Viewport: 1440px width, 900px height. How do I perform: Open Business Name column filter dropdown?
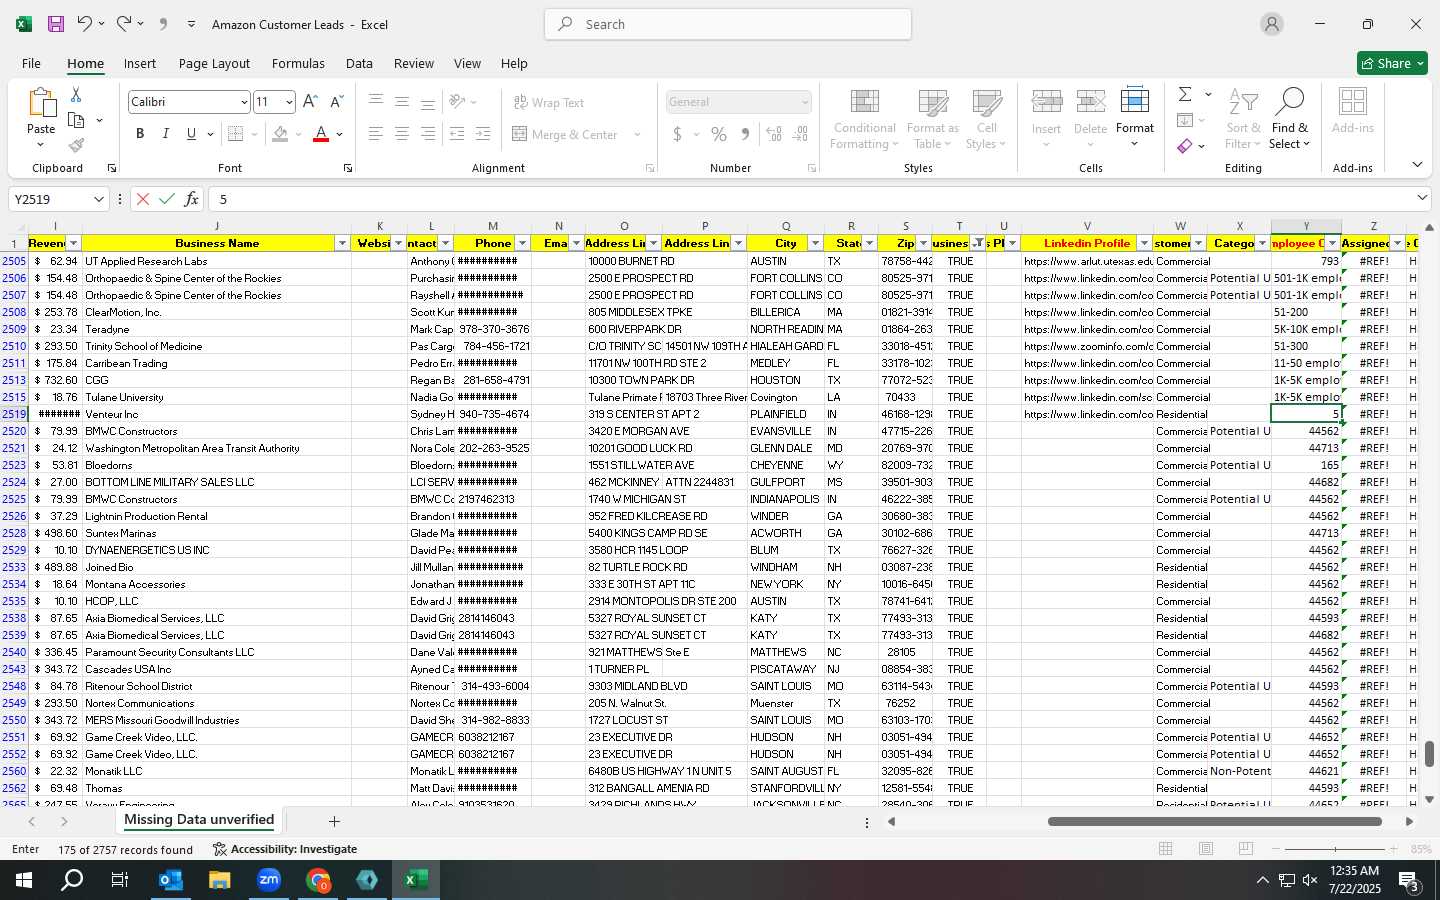342,243
